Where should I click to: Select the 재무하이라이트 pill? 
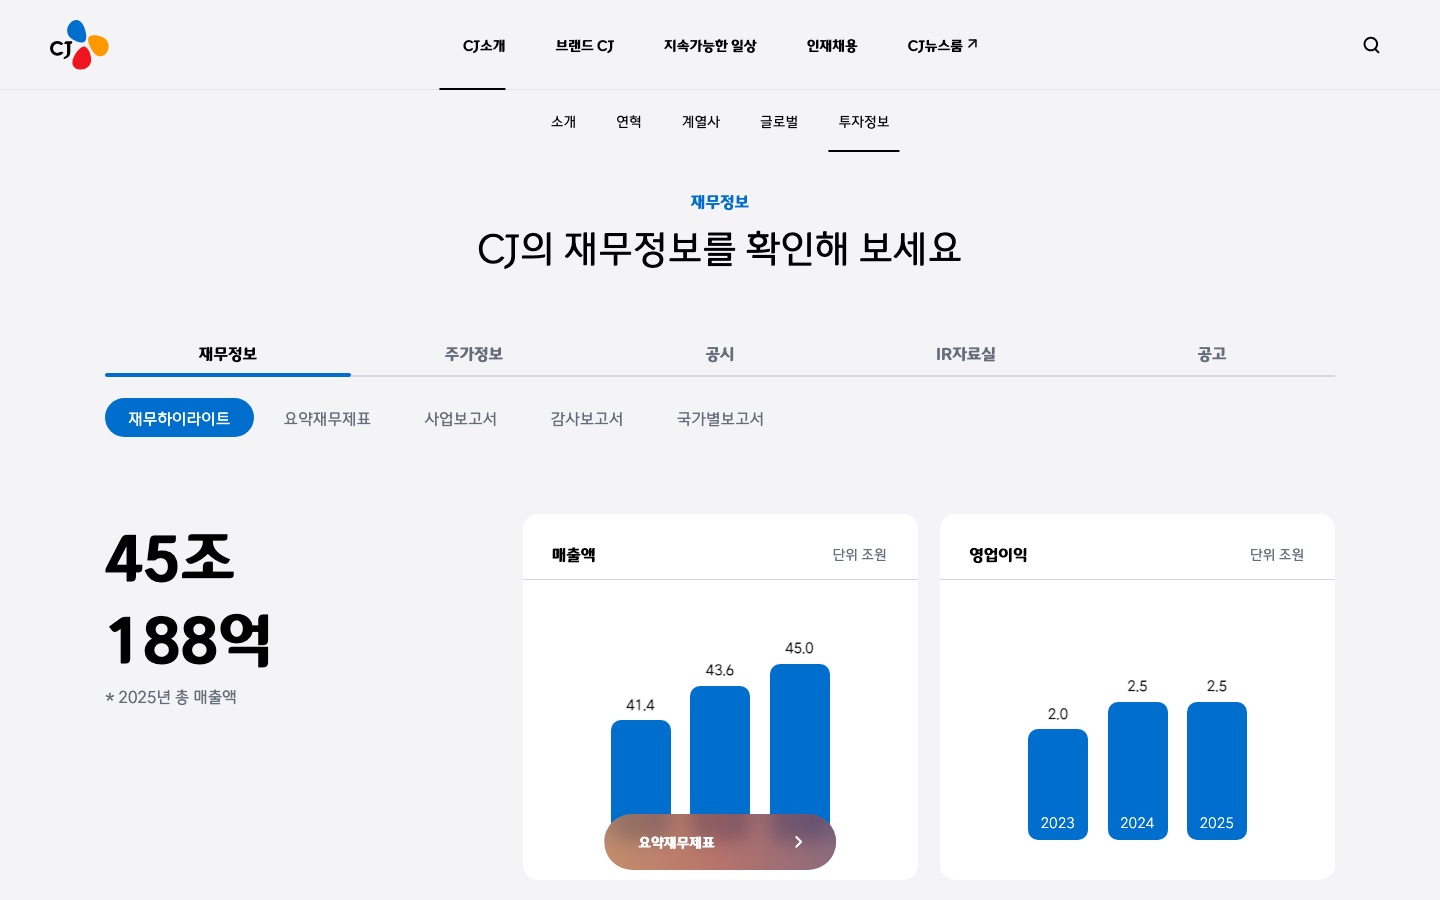[179, 418]
